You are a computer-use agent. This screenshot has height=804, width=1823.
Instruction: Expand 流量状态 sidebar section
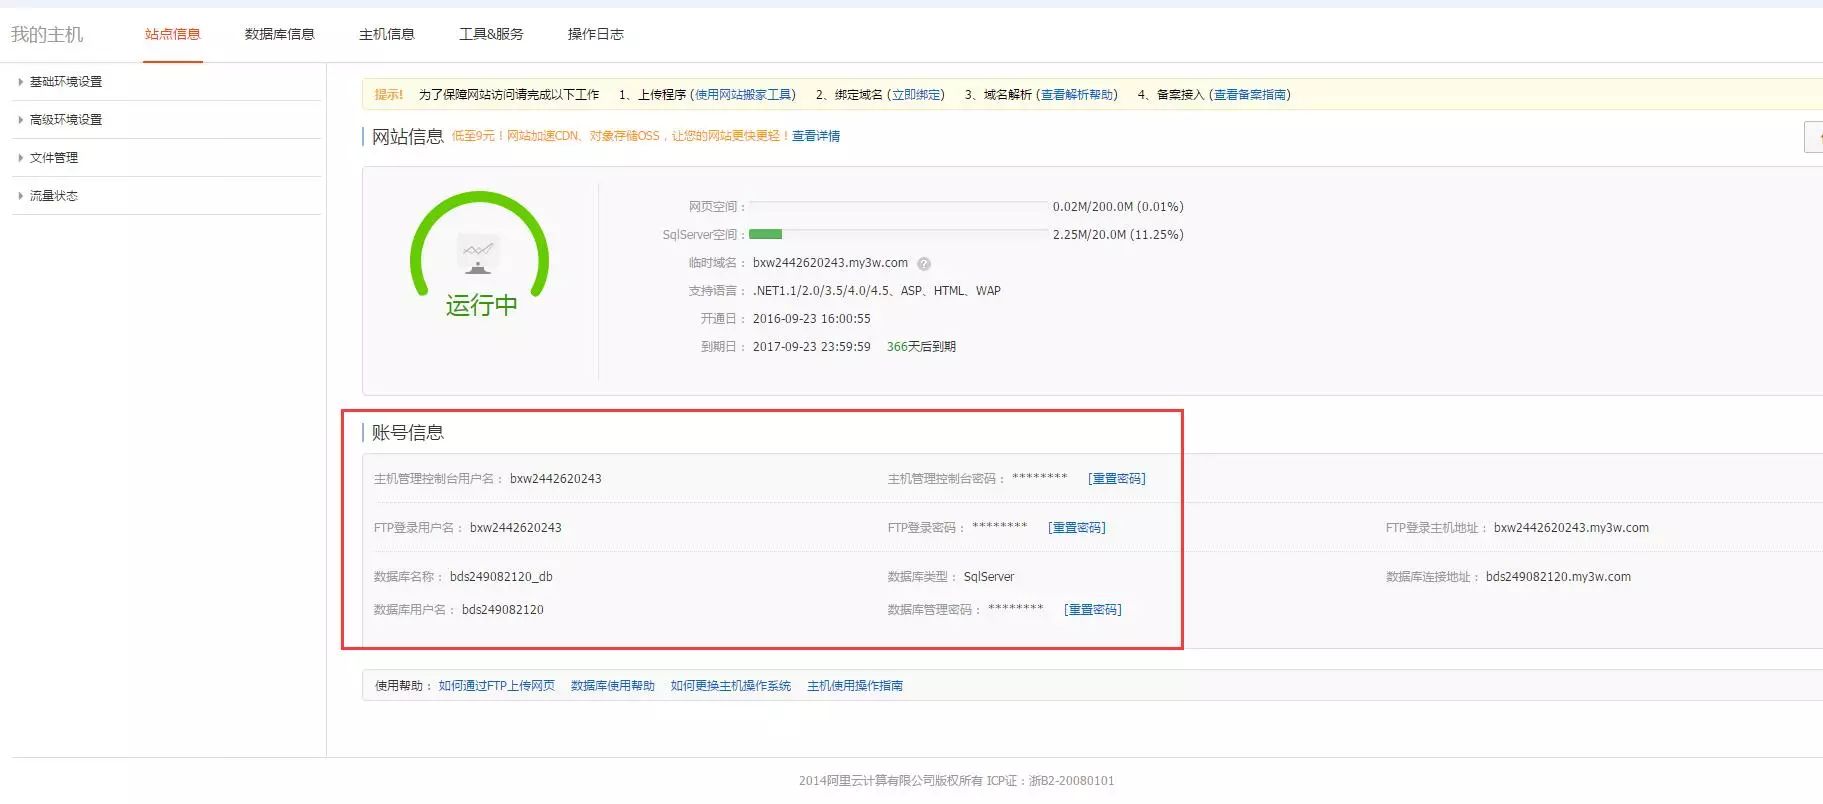[49, 196]
